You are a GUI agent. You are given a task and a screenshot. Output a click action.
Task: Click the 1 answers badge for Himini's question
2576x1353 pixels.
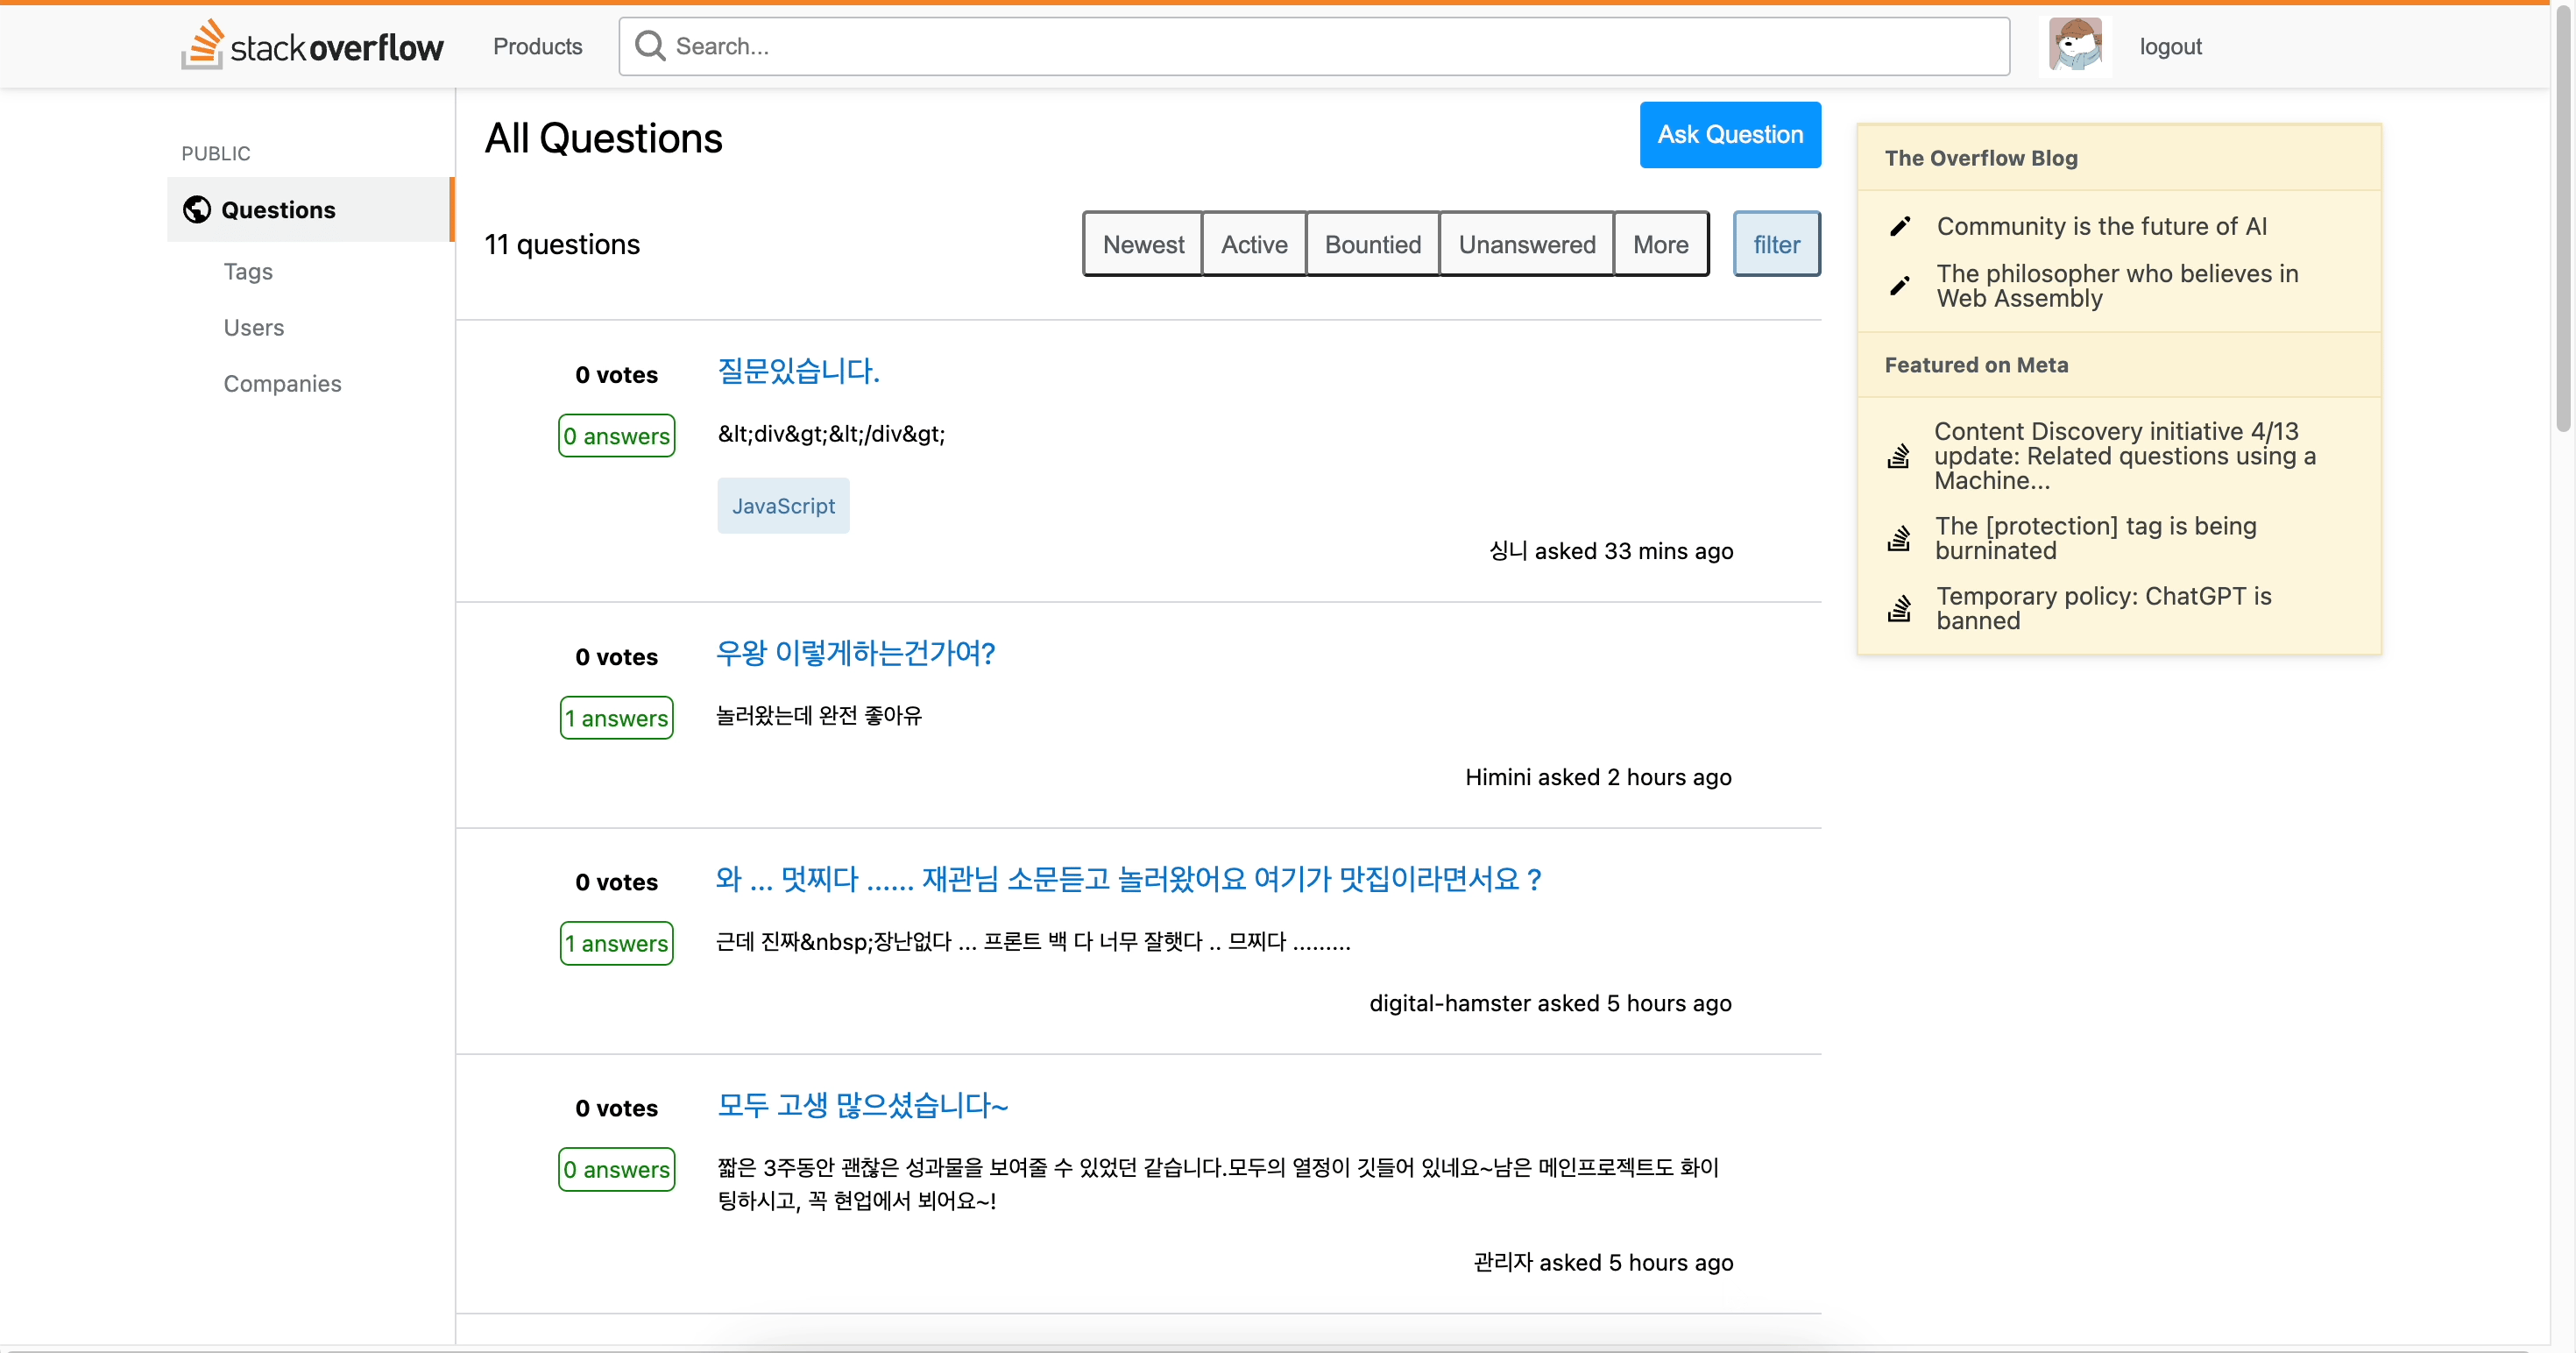click(x=616, y=718)
